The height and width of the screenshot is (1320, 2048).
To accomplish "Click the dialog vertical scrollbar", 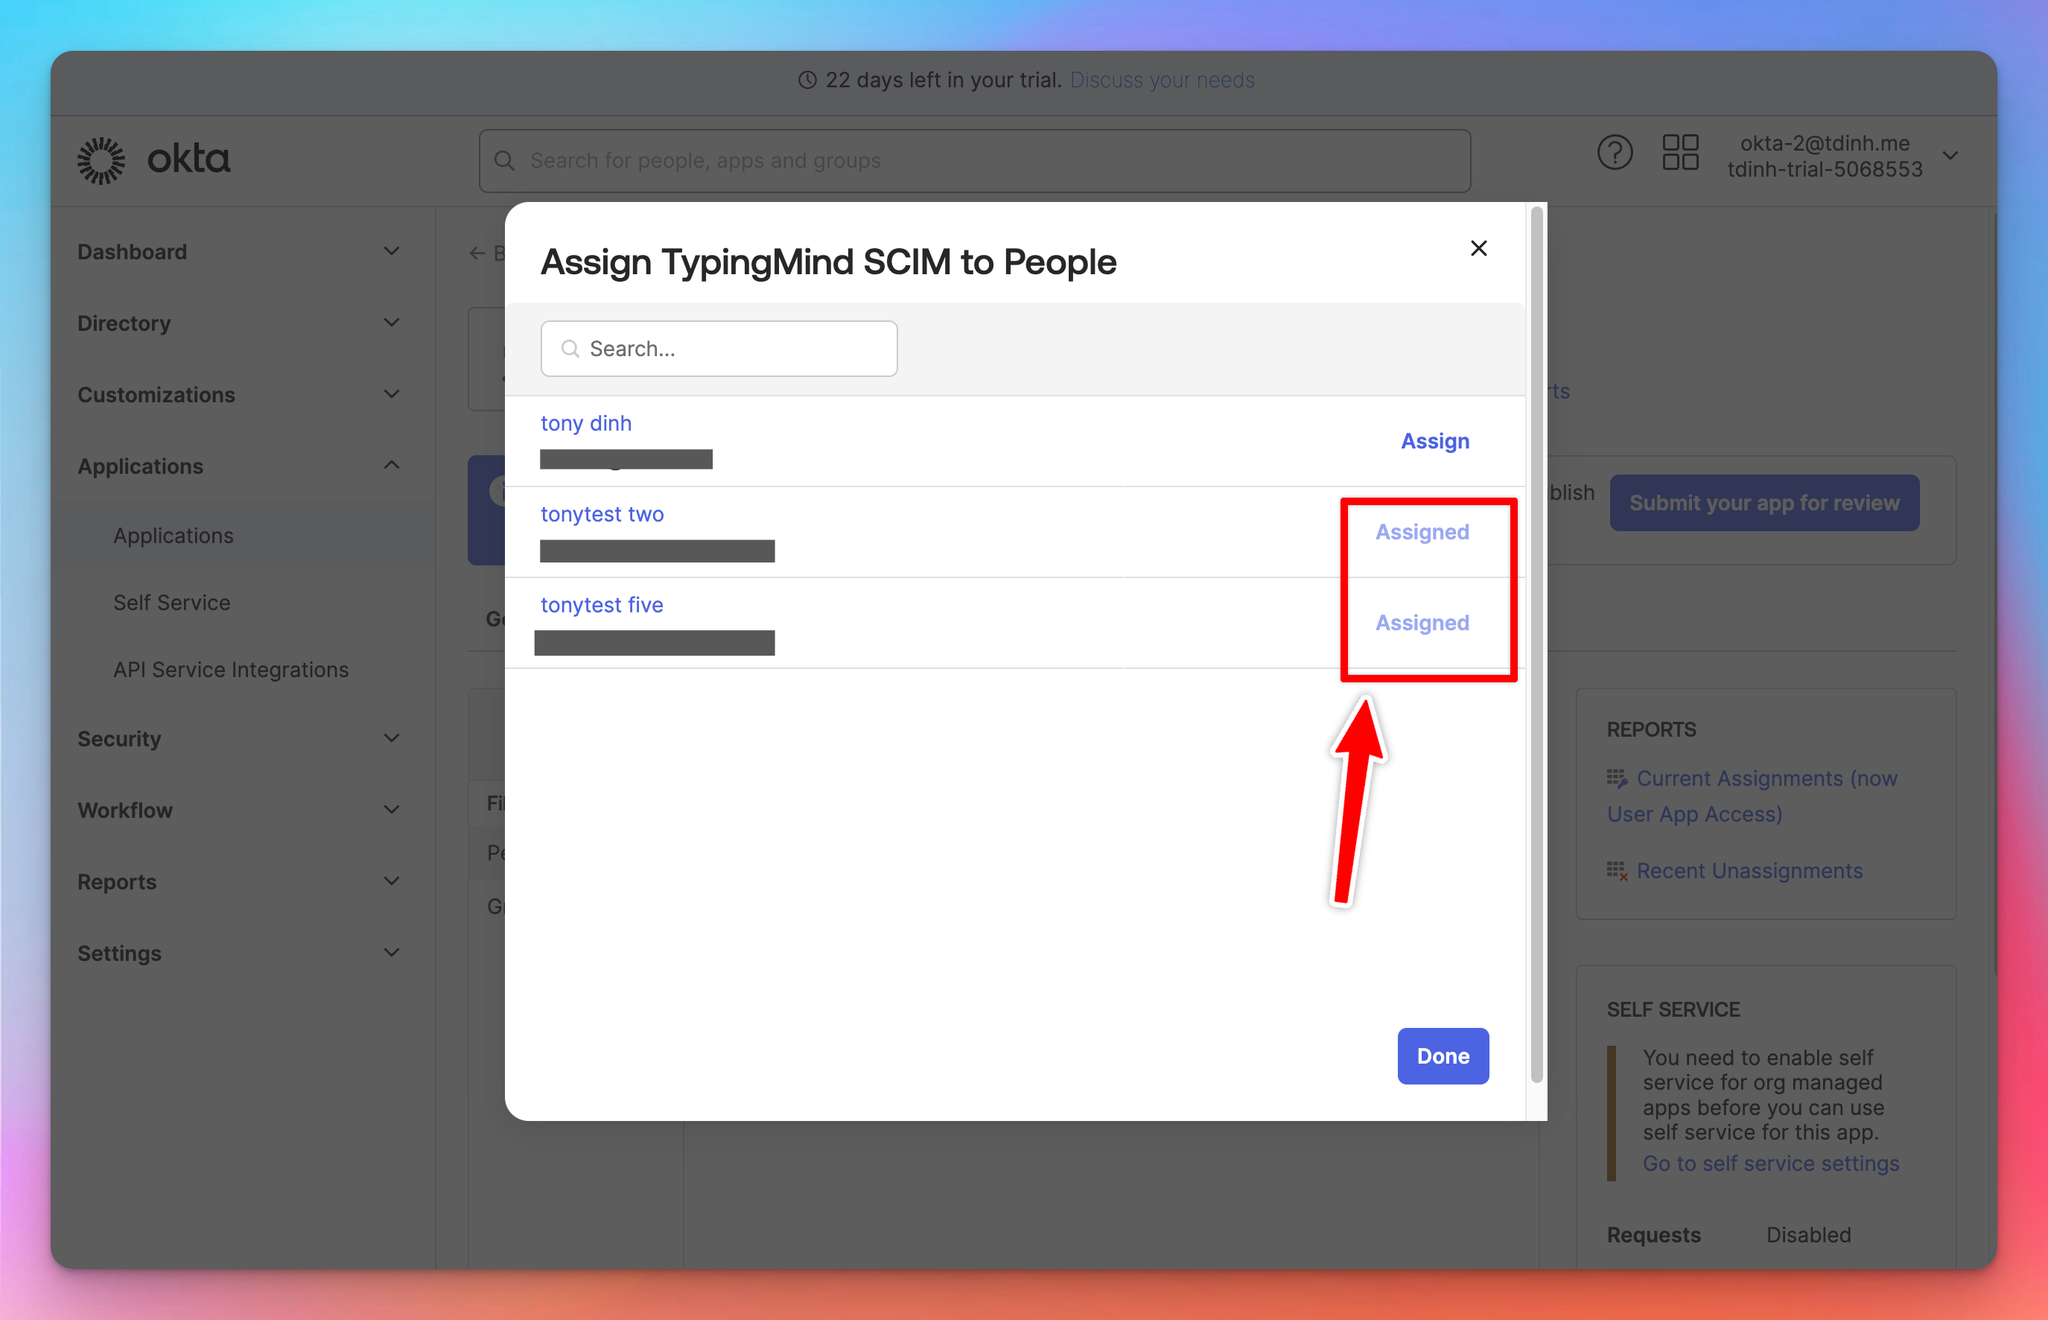I will [x=1537, y=645].
